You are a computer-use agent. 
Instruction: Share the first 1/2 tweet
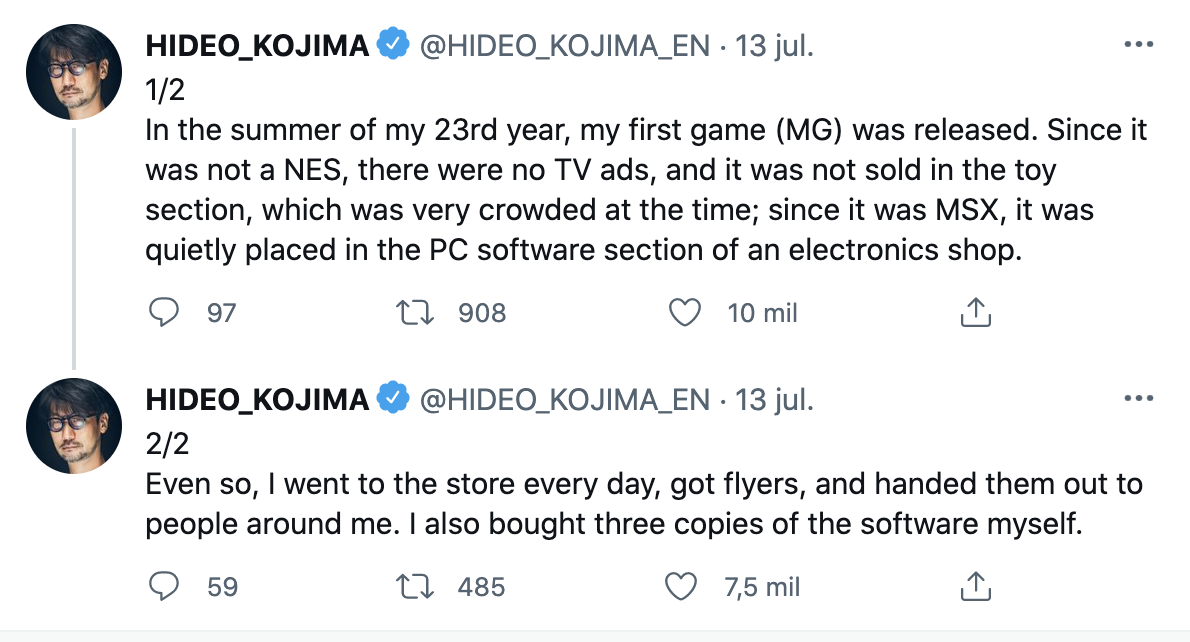pyautogui.click(x=974, y=313)
